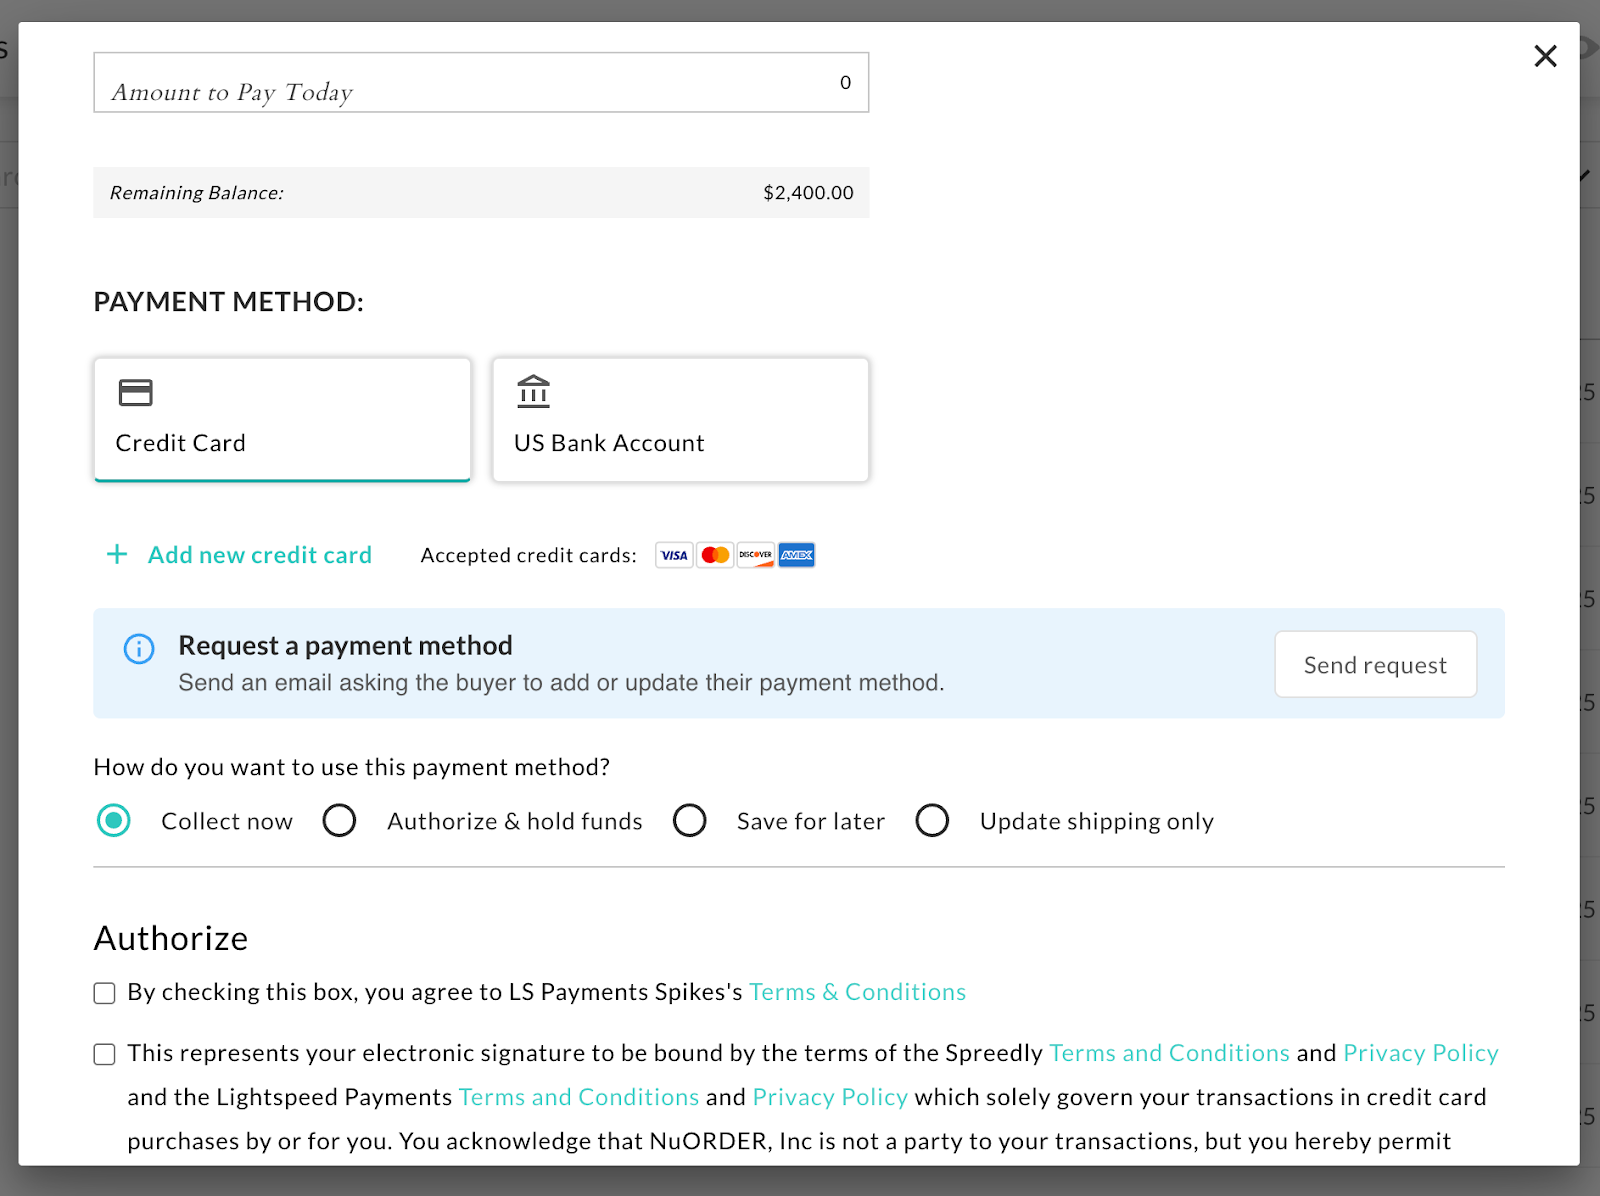The image size is (1600, 1196).
Task: Select the Save for later option
Action: click(x=690, y=821)
